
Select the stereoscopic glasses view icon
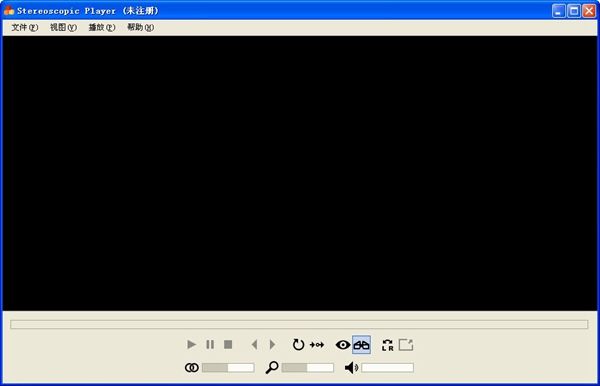(x=361, y=345)
